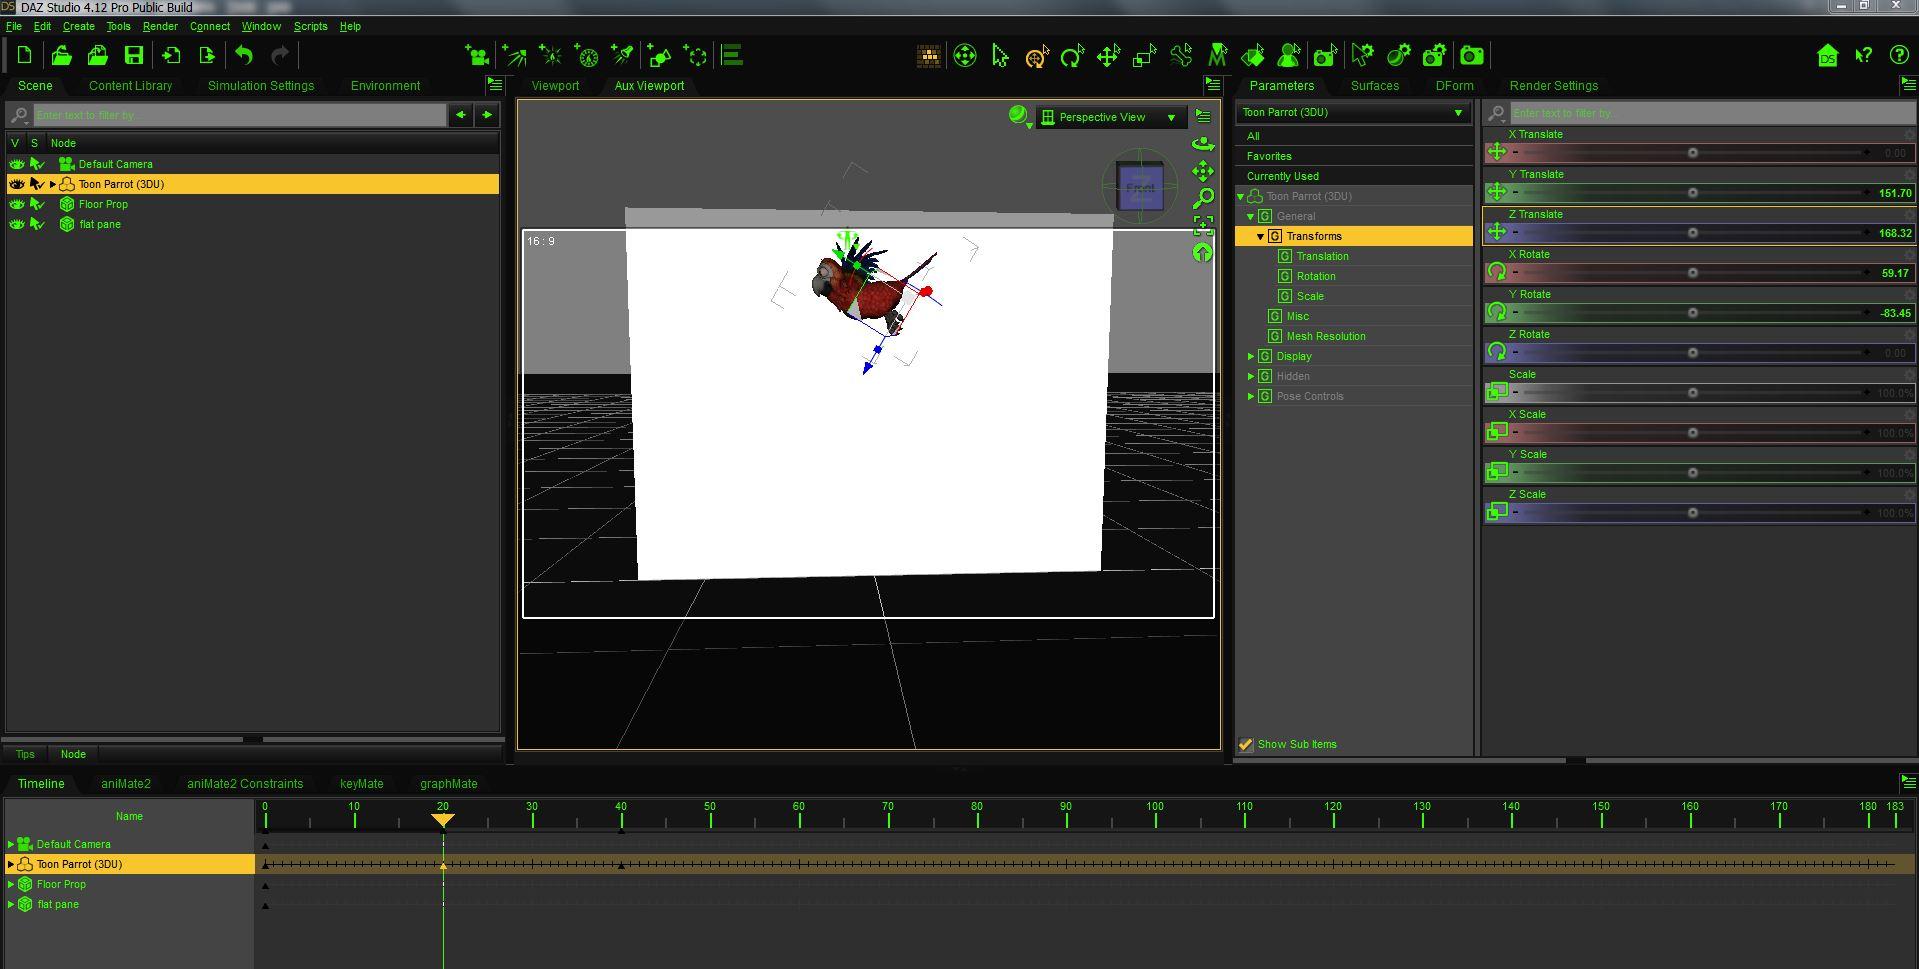Screen dimensions: 1919x969
Task: Click the Render camera icon
Action: [1472, 56]
